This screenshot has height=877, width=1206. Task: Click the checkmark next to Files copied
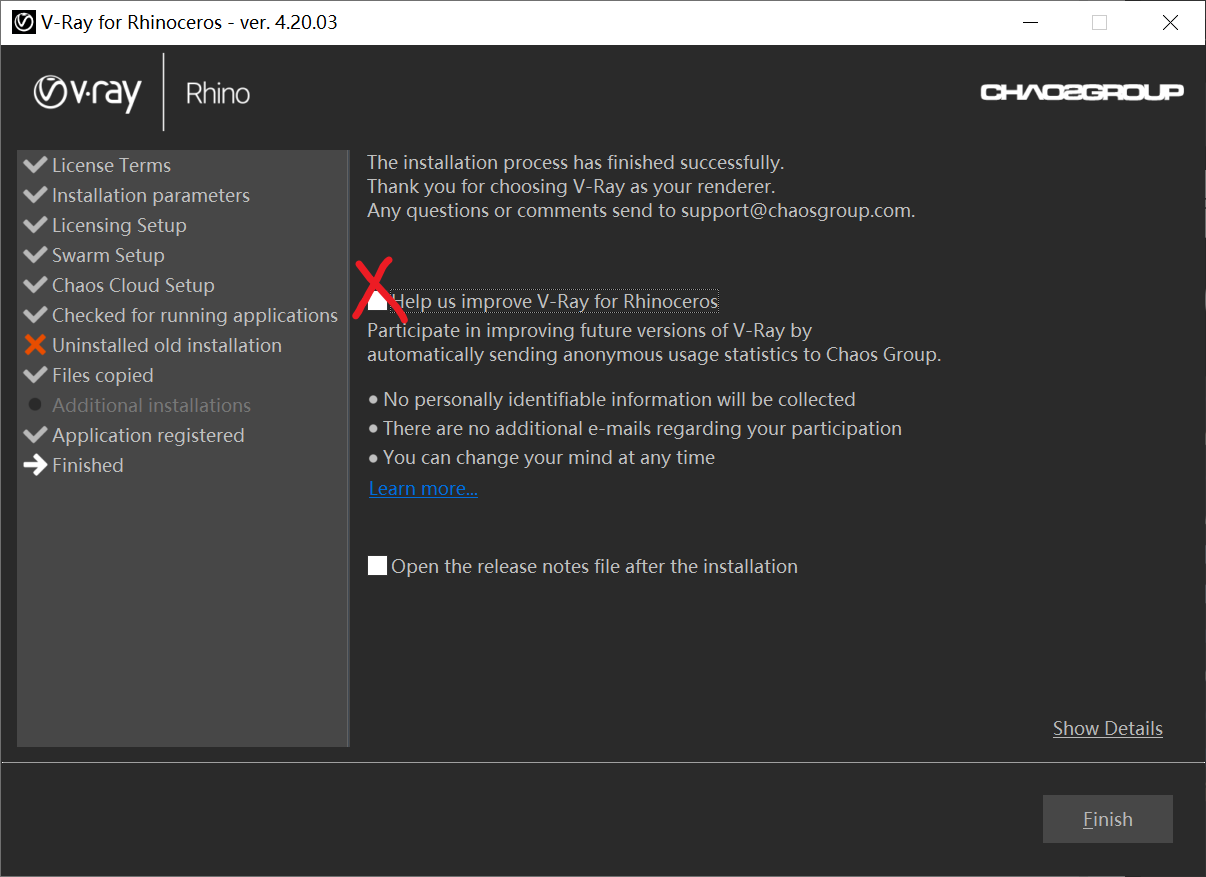click(x=35, y=375)
